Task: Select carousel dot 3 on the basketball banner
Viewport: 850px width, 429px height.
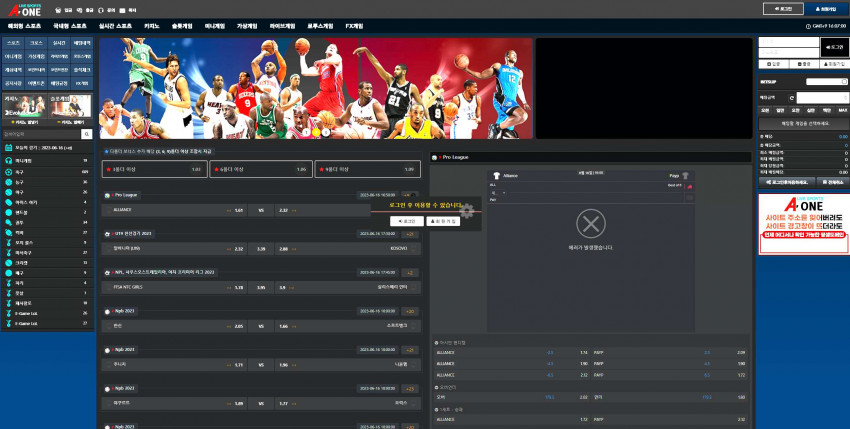Action: [x=326, y=132]
